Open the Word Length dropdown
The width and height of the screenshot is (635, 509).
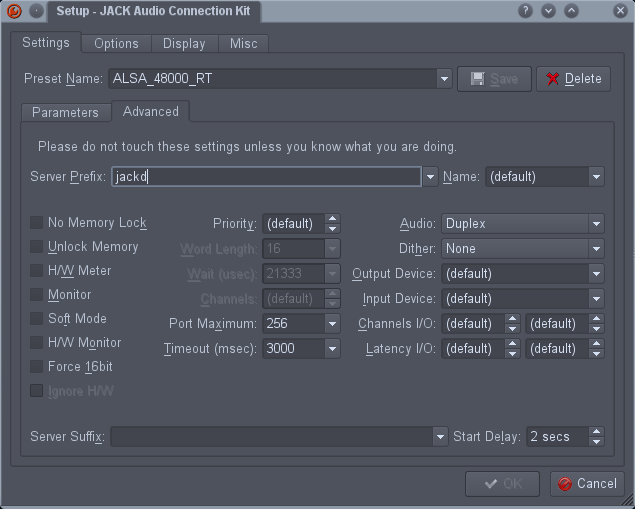click(x=332, y=249)
